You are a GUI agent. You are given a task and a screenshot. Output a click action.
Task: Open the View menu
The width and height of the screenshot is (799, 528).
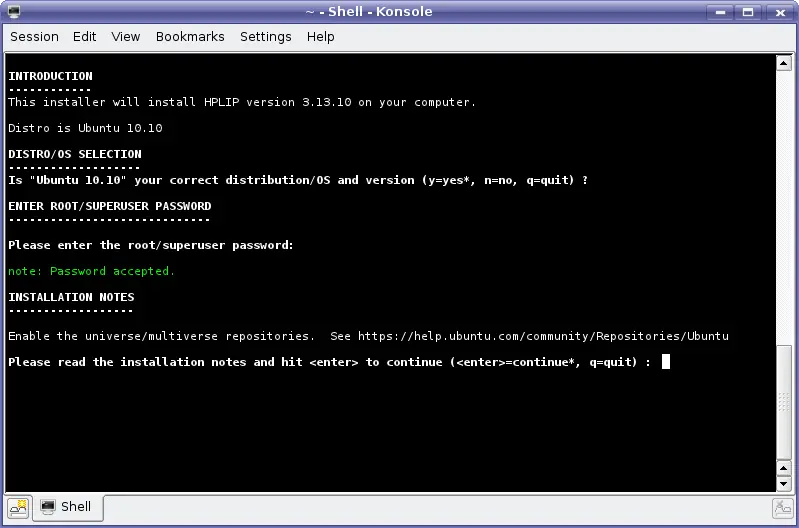tap(125, 37)
